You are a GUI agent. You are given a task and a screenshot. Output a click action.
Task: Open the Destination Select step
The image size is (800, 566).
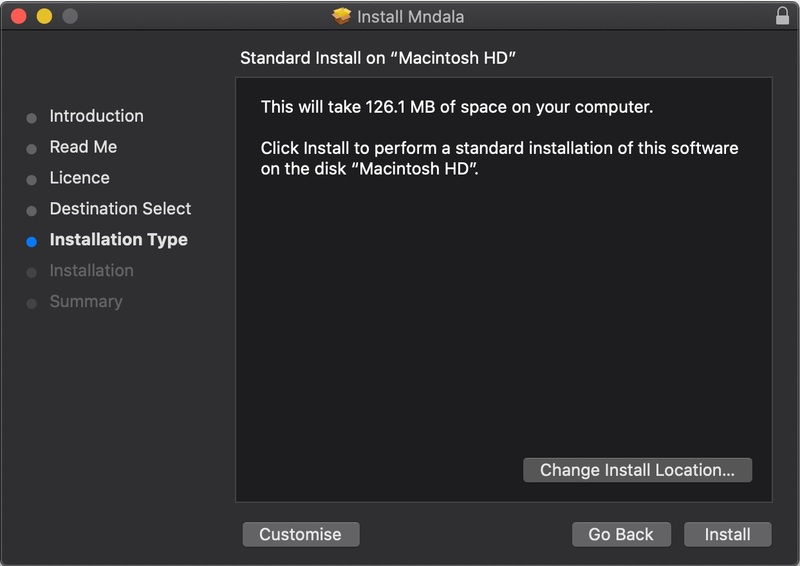(120, 209)
